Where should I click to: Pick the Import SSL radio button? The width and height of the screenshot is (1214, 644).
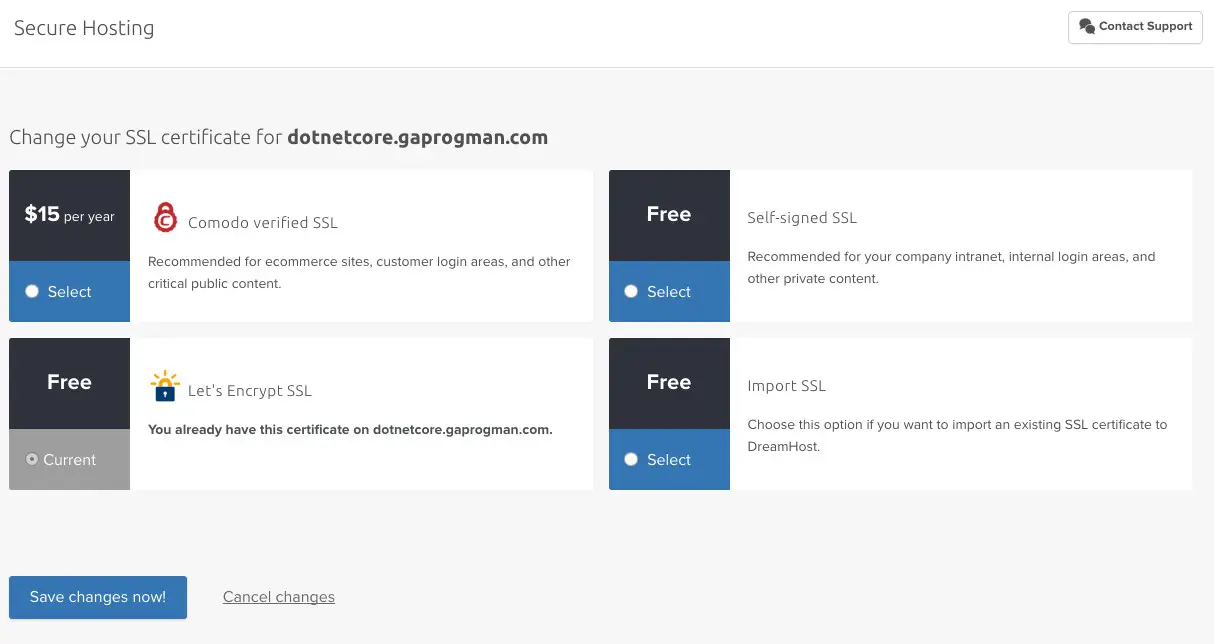click(x=631, y=459)
